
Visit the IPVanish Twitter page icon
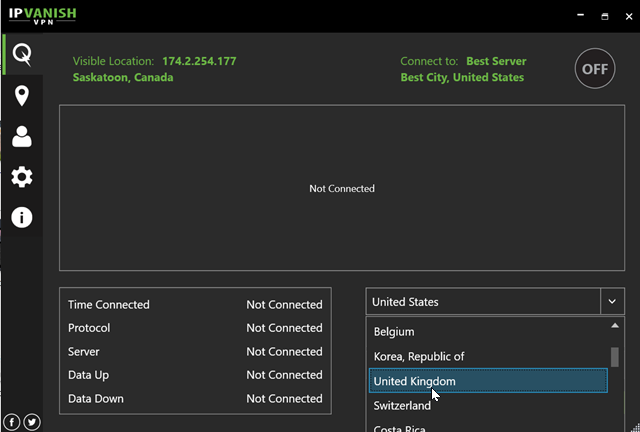32,422
